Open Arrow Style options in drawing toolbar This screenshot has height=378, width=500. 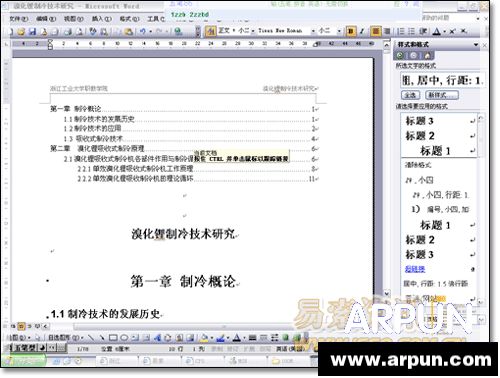pyautogui.click(x=274, y=337)
